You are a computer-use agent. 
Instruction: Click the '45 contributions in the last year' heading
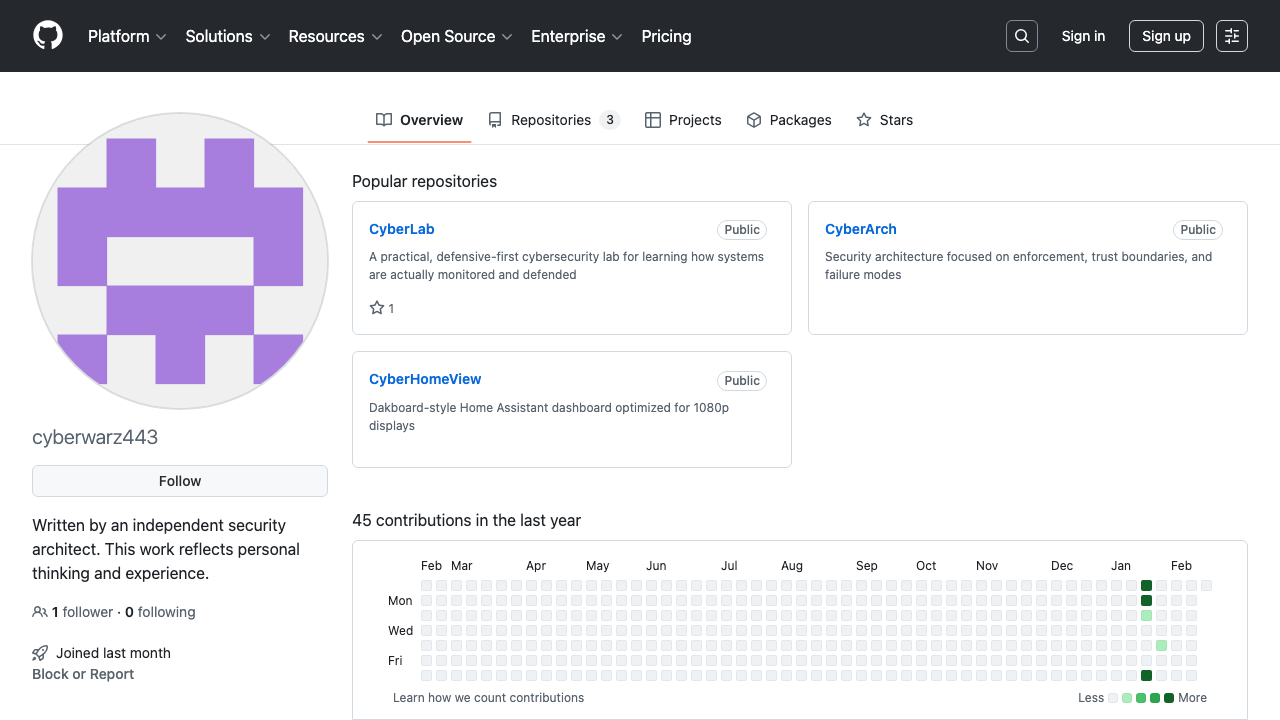pos(466,520)
